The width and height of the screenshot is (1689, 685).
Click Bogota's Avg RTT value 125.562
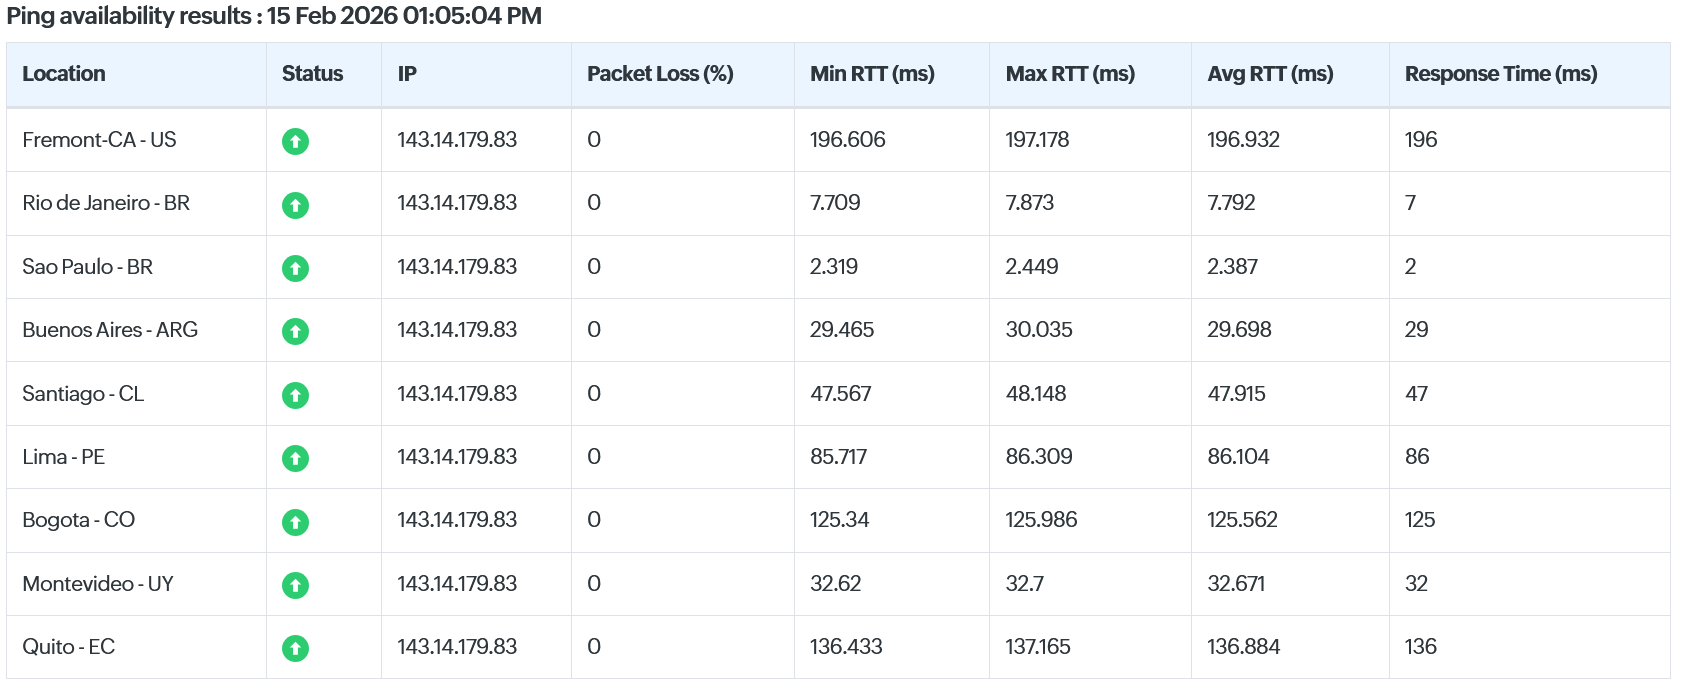click(1242, 520)
